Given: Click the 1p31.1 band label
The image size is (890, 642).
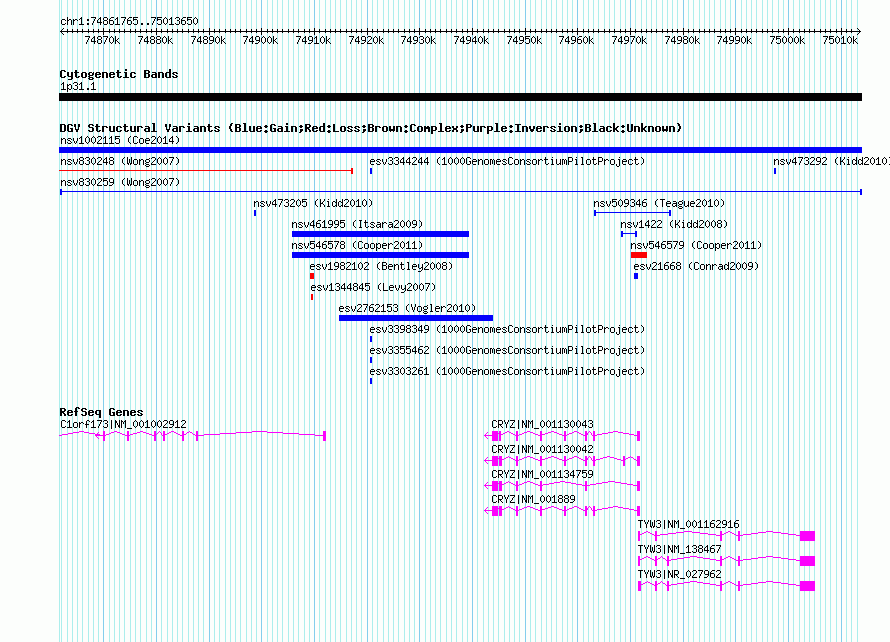Looking at the screenshot, I should pyautogui.click(x=78, y=86).
